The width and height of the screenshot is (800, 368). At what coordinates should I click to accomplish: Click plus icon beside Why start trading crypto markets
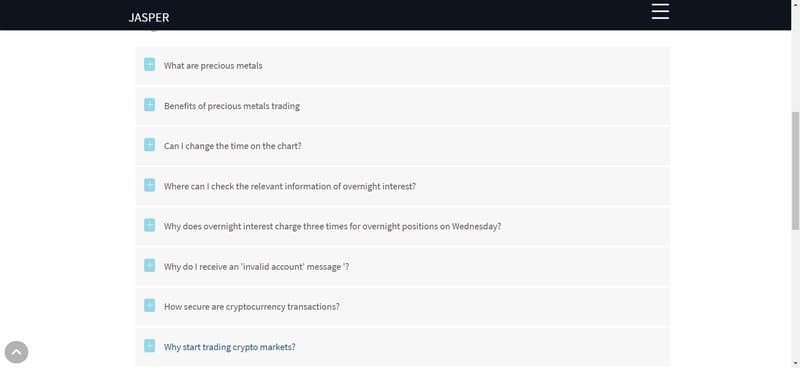tap(149, 346)
